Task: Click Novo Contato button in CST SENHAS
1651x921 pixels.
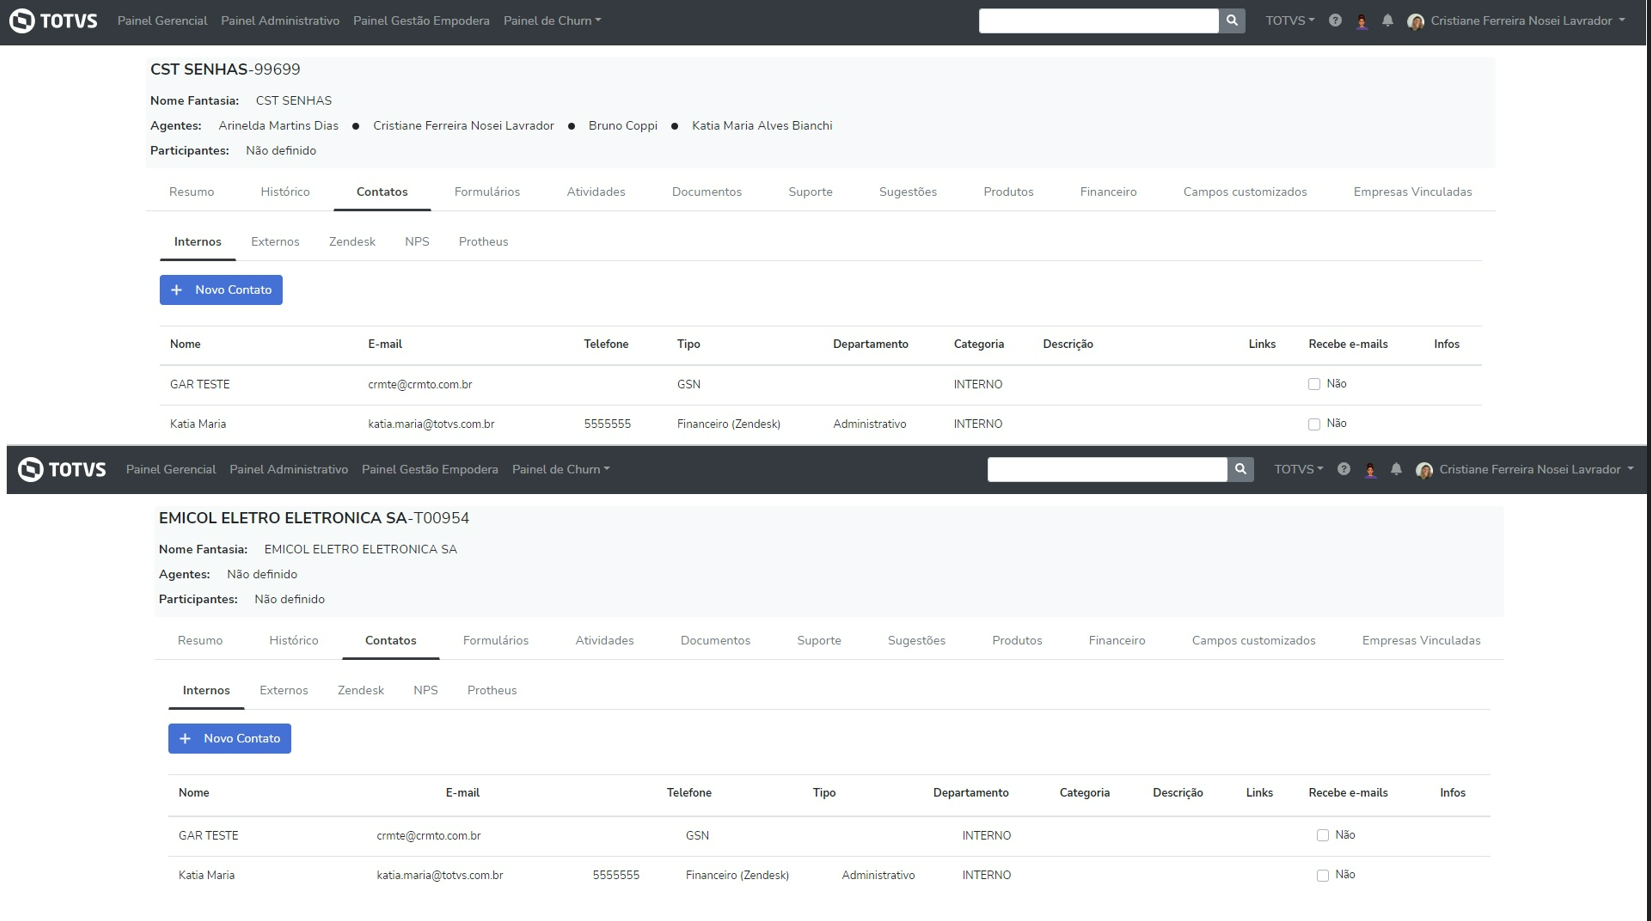Action: pyautogui.click(x=221, y=290)
